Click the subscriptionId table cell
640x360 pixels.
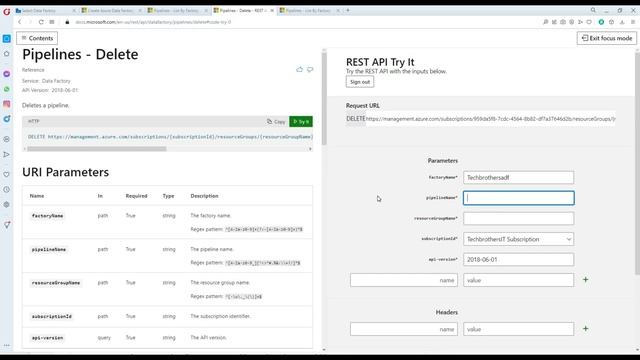(51, 316)
